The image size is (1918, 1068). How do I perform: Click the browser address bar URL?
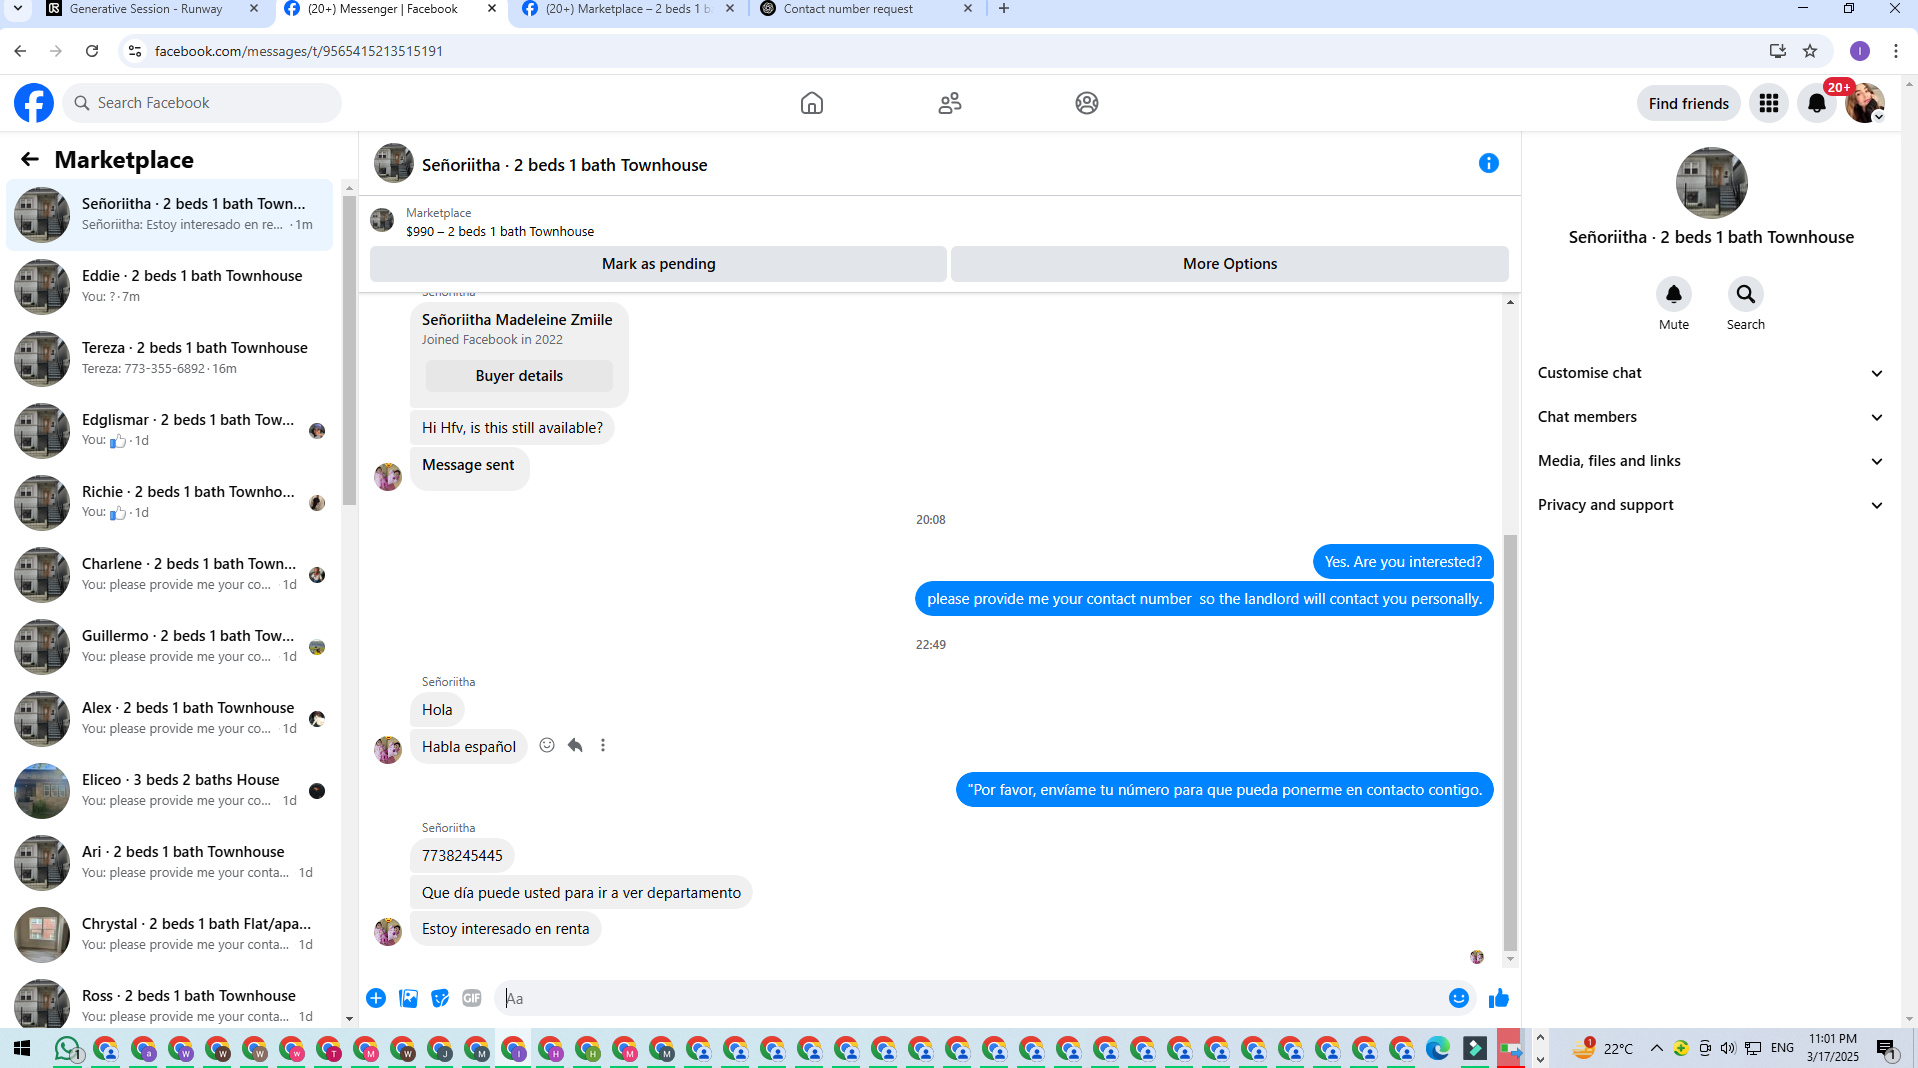tap(299, 51)
